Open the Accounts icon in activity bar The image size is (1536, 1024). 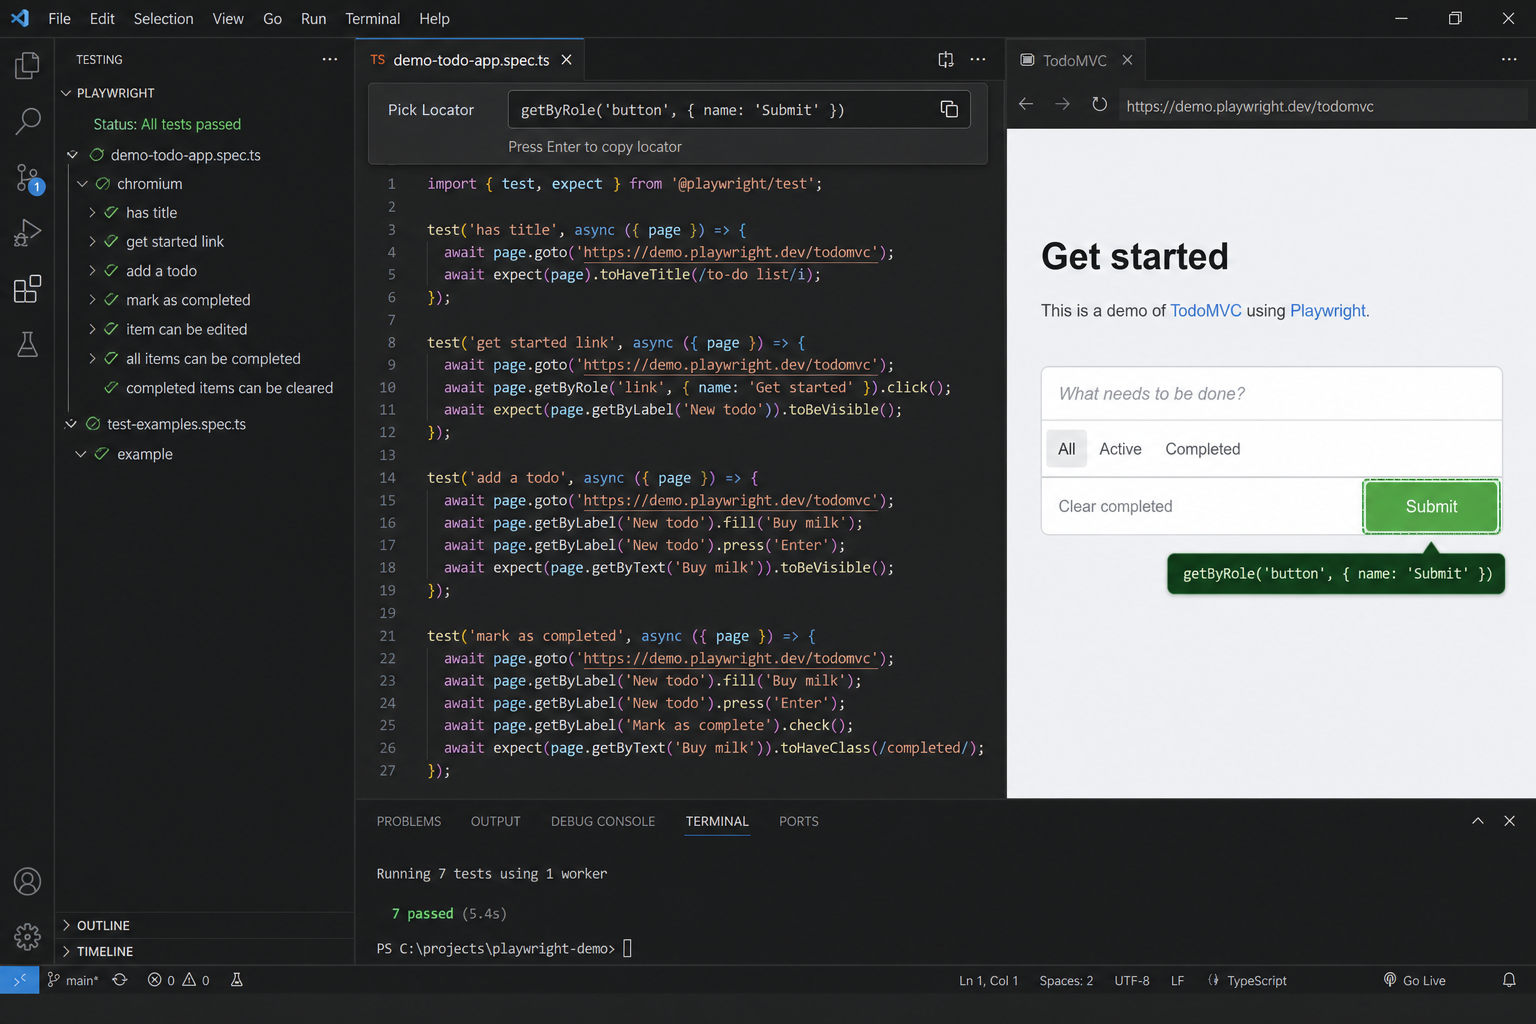tap(27, 881)
